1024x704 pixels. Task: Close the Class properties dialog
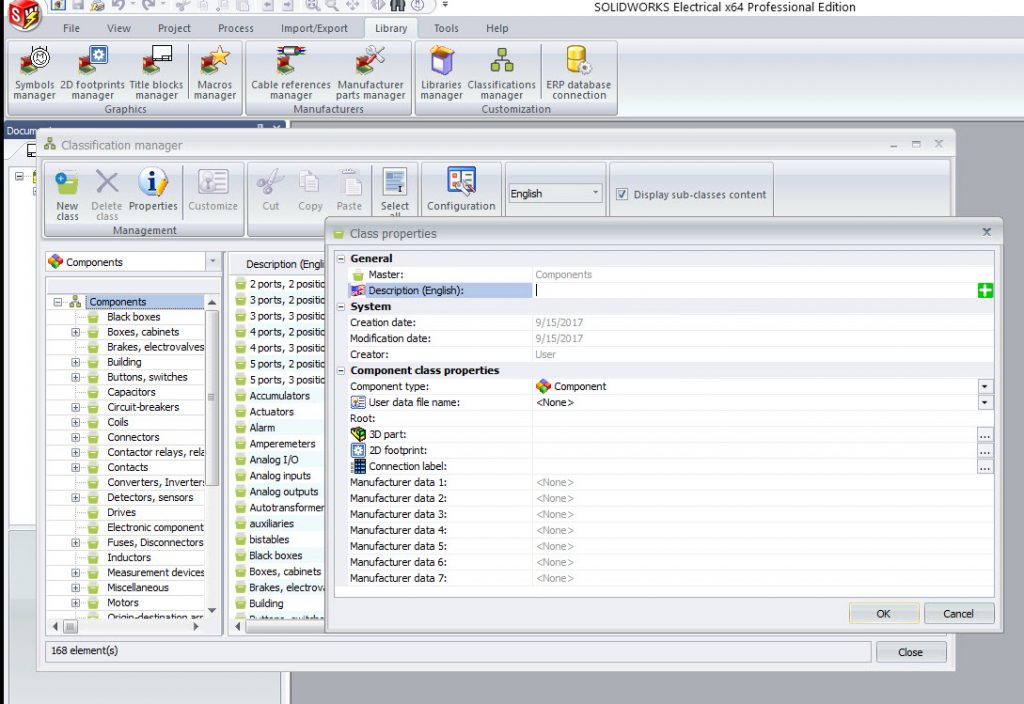pyautogui.click(x=987, y=232)
